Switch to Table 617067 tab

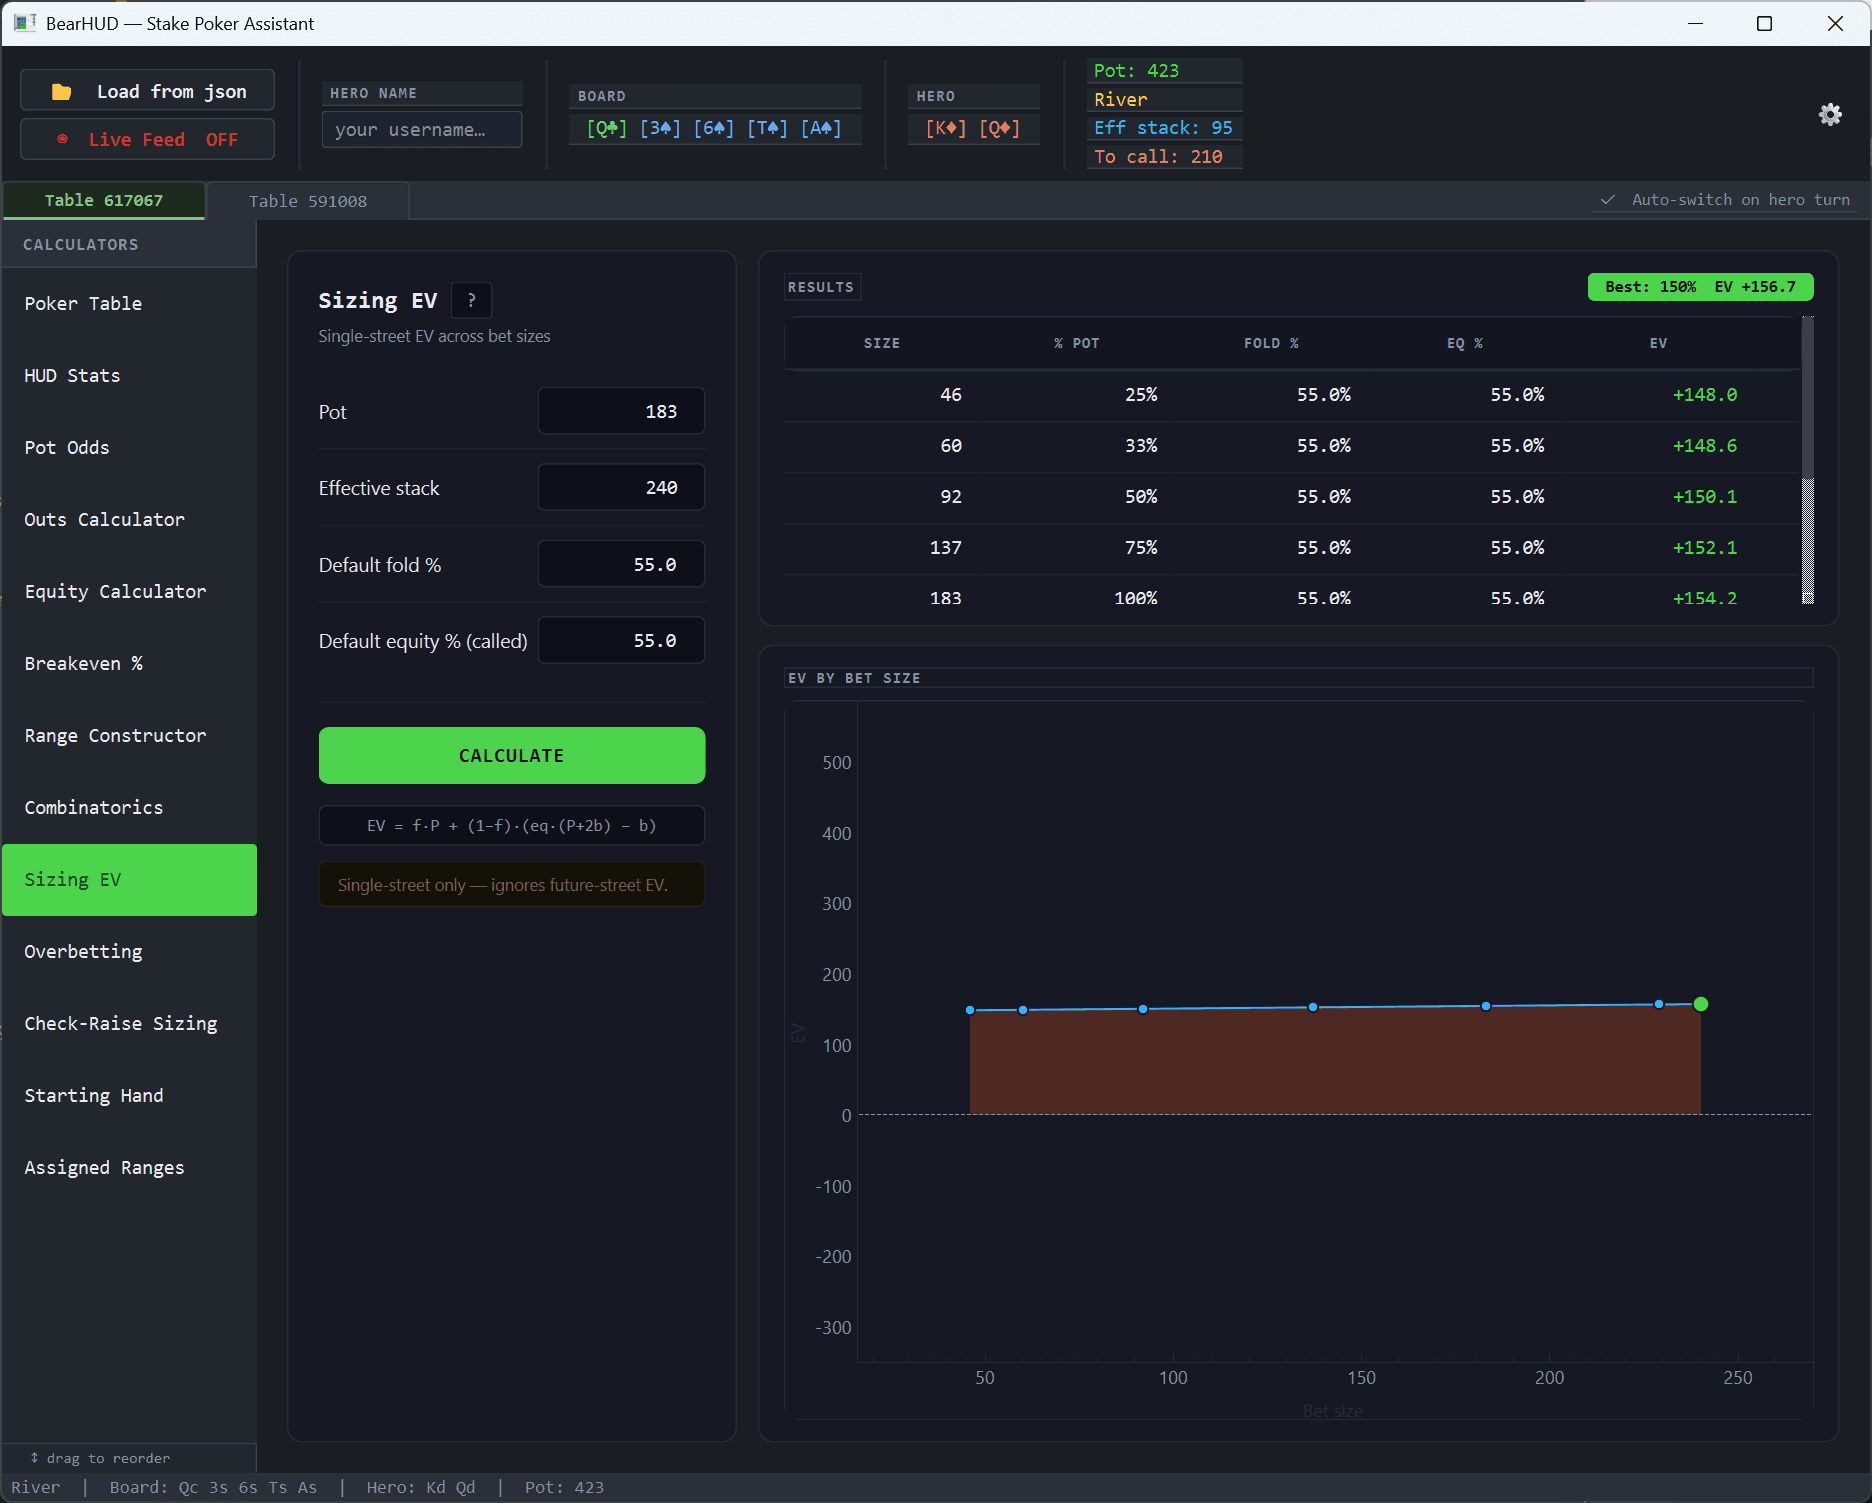[104, 200]
